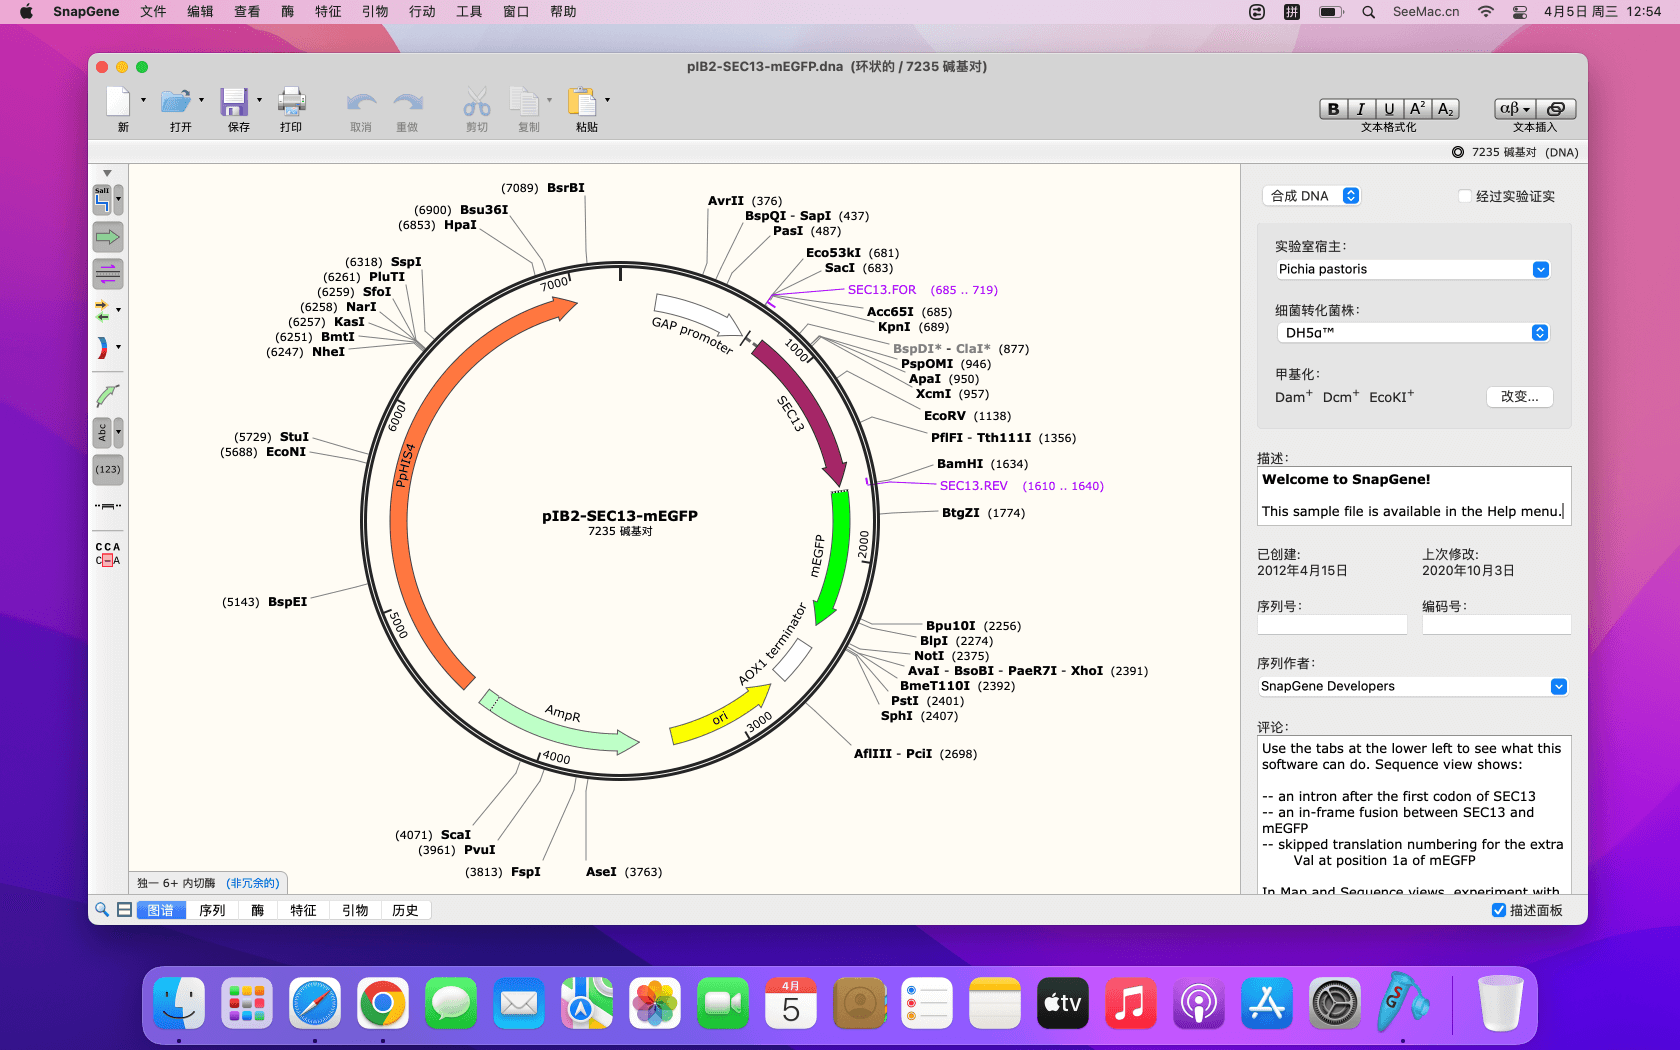The height and width of the screenshot is (1050, 1680).
Task: Create a new file with the New icon
Action: click(118, 102)
